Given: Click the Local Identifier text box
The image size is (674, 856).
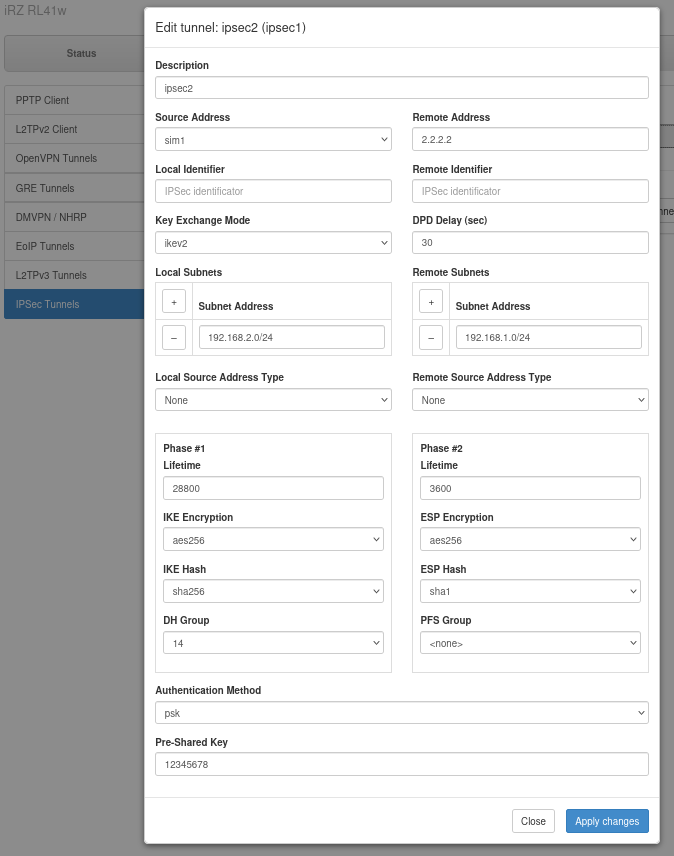Looking at the screenshot, I should pyautogui.click(x=273, y=191).
